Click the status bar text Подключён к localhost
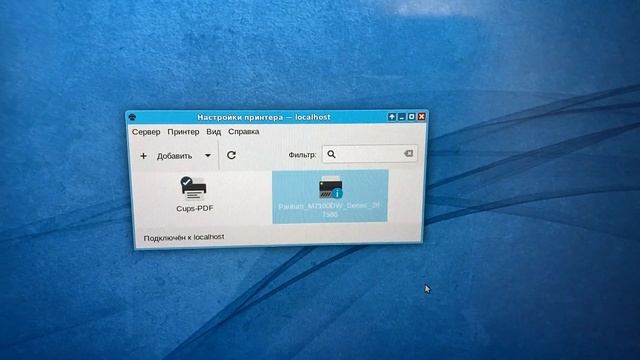The width and height of the screenshot is (640, 360). click(184, 237)
